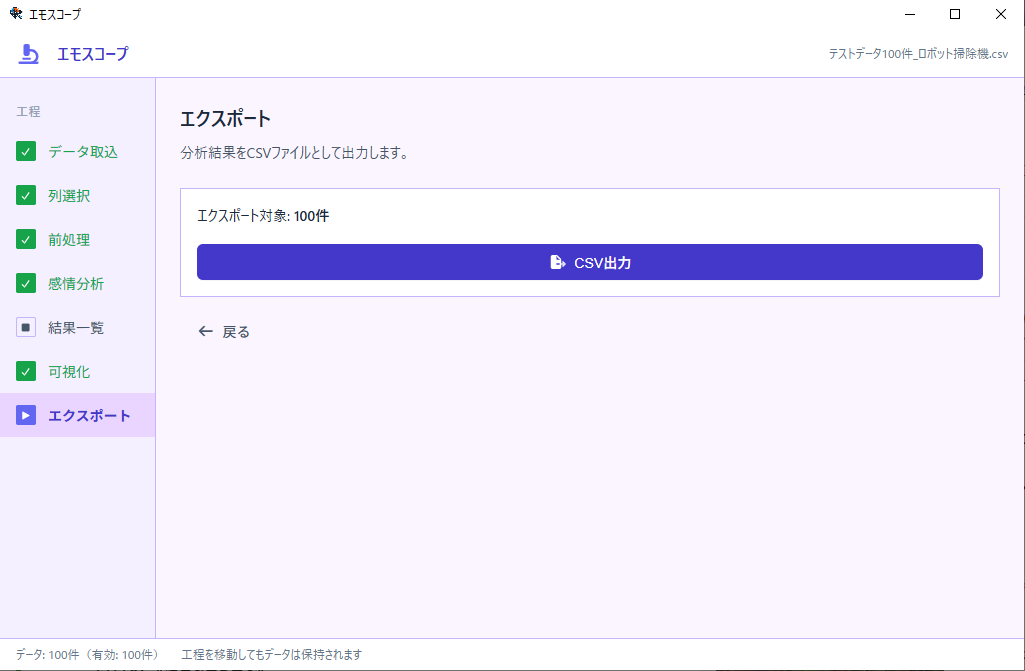Screen dimensions: 1025x671
Task: Click the green check icon beside データ取込
Action: (x=25, y=152)
